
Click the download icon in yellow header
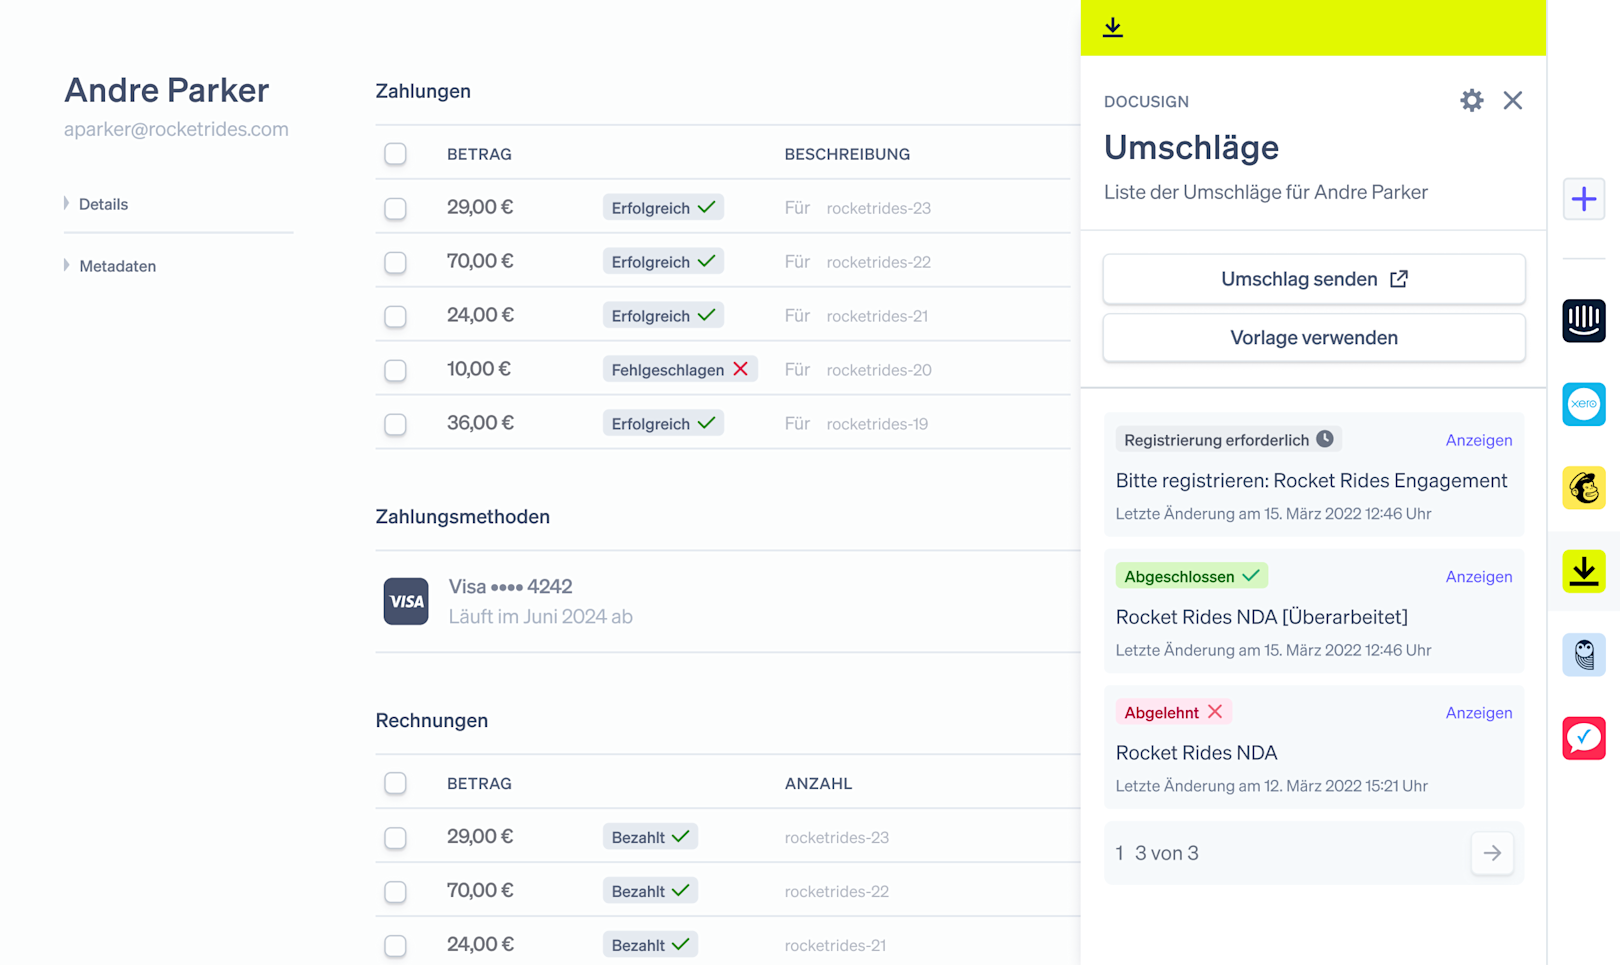click(x=1113, y=27)
